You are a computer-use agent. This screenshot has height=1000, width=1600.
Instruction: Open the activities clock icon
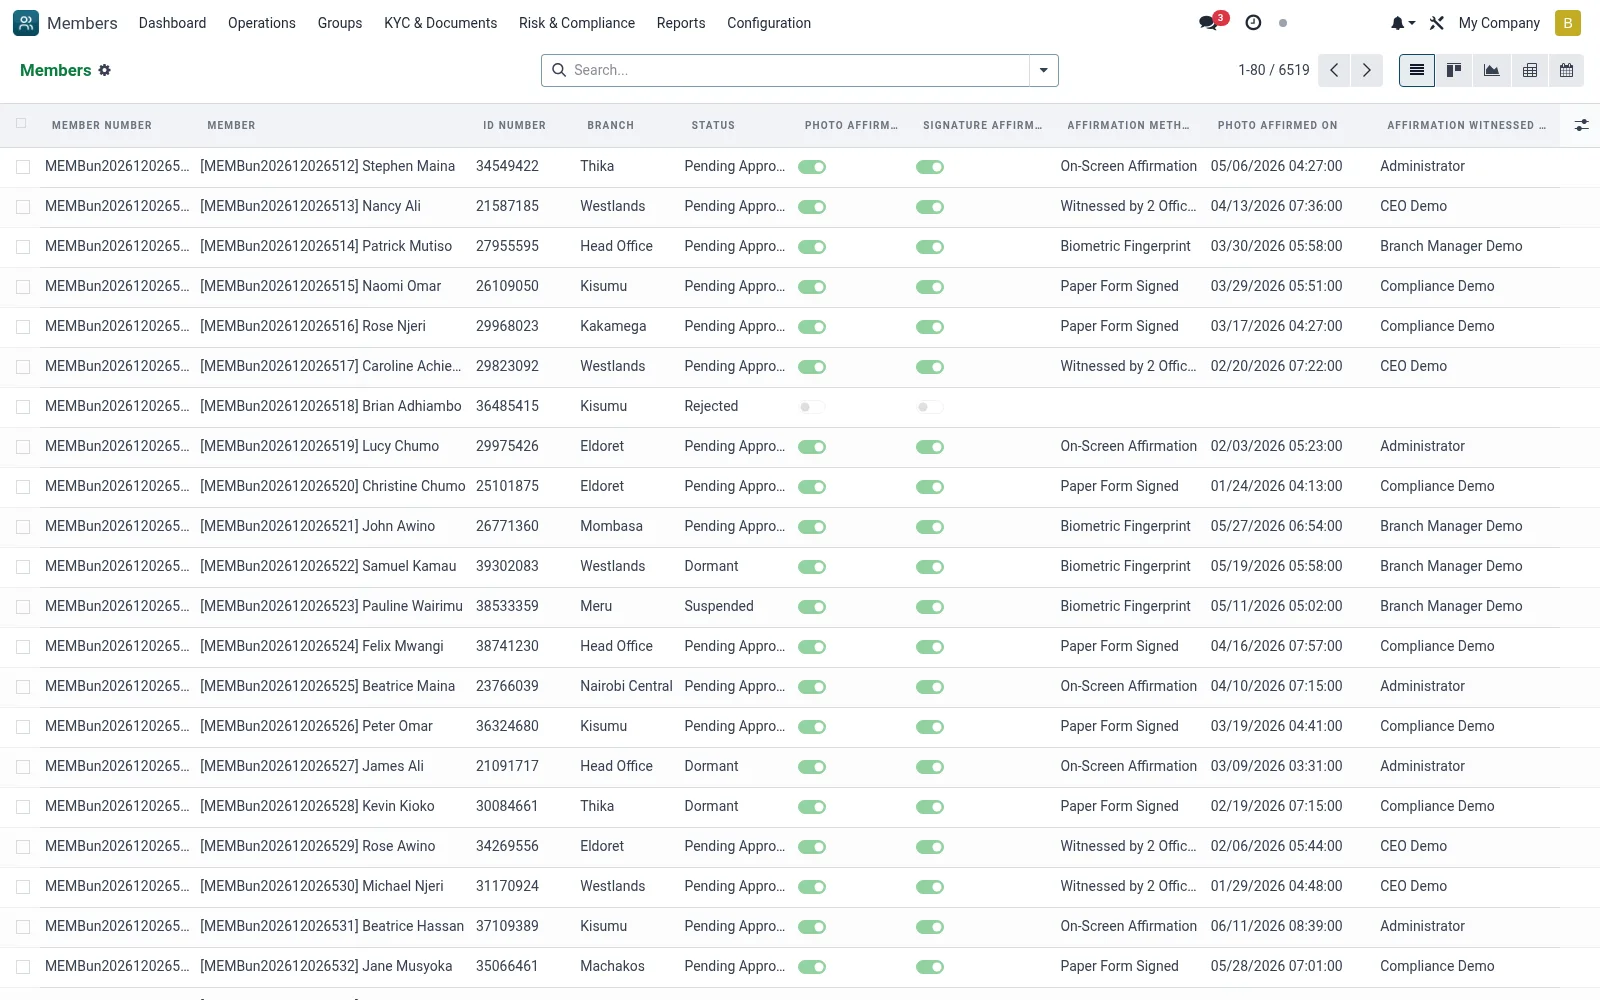(x=1253, y=23)
